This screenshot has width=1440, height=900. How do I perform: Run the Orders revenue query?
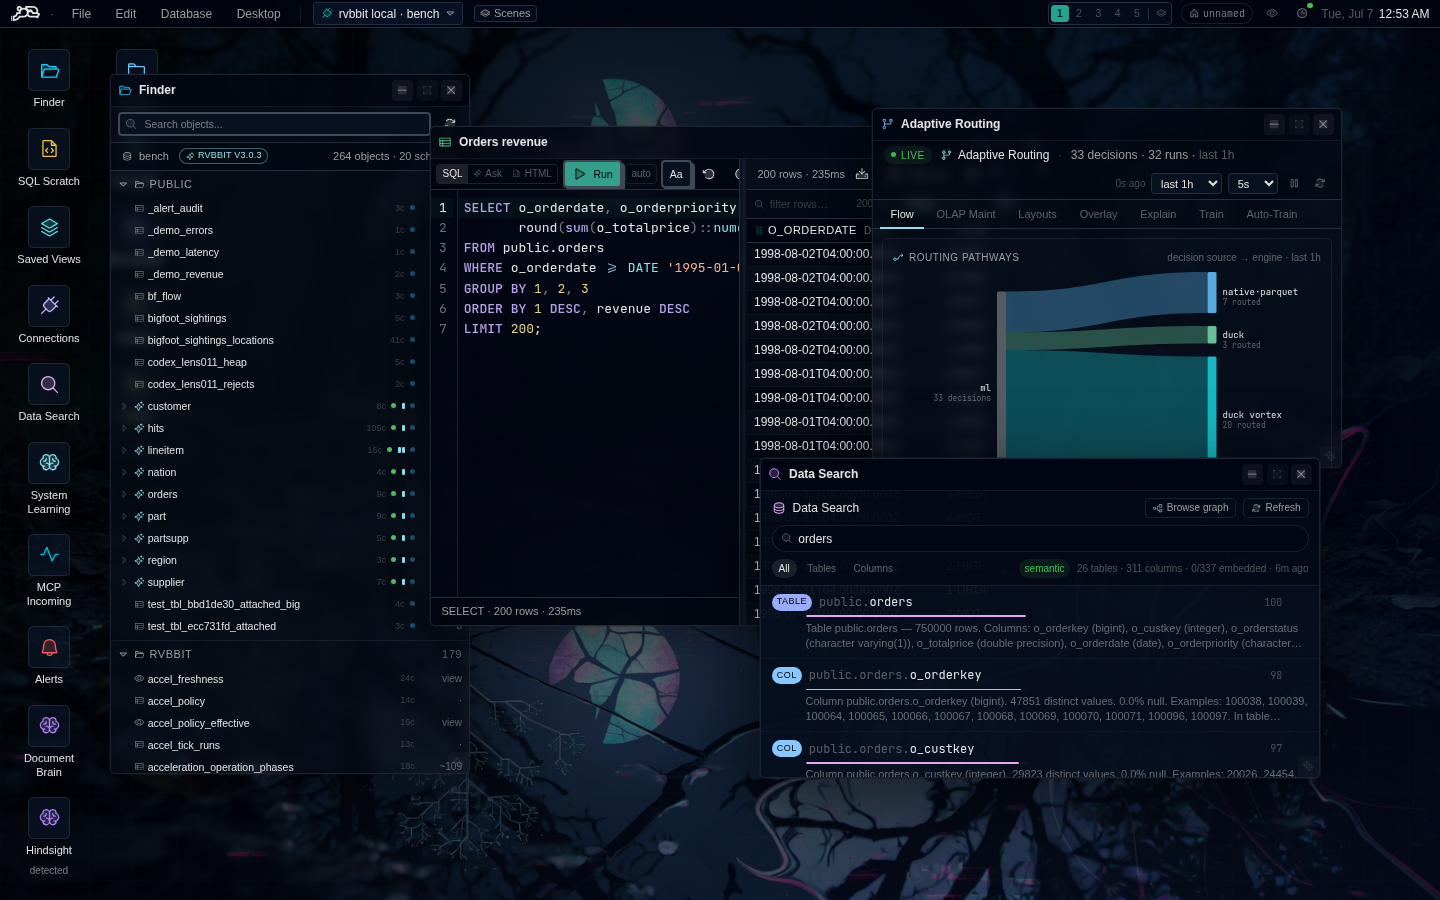tap(593, 174)
